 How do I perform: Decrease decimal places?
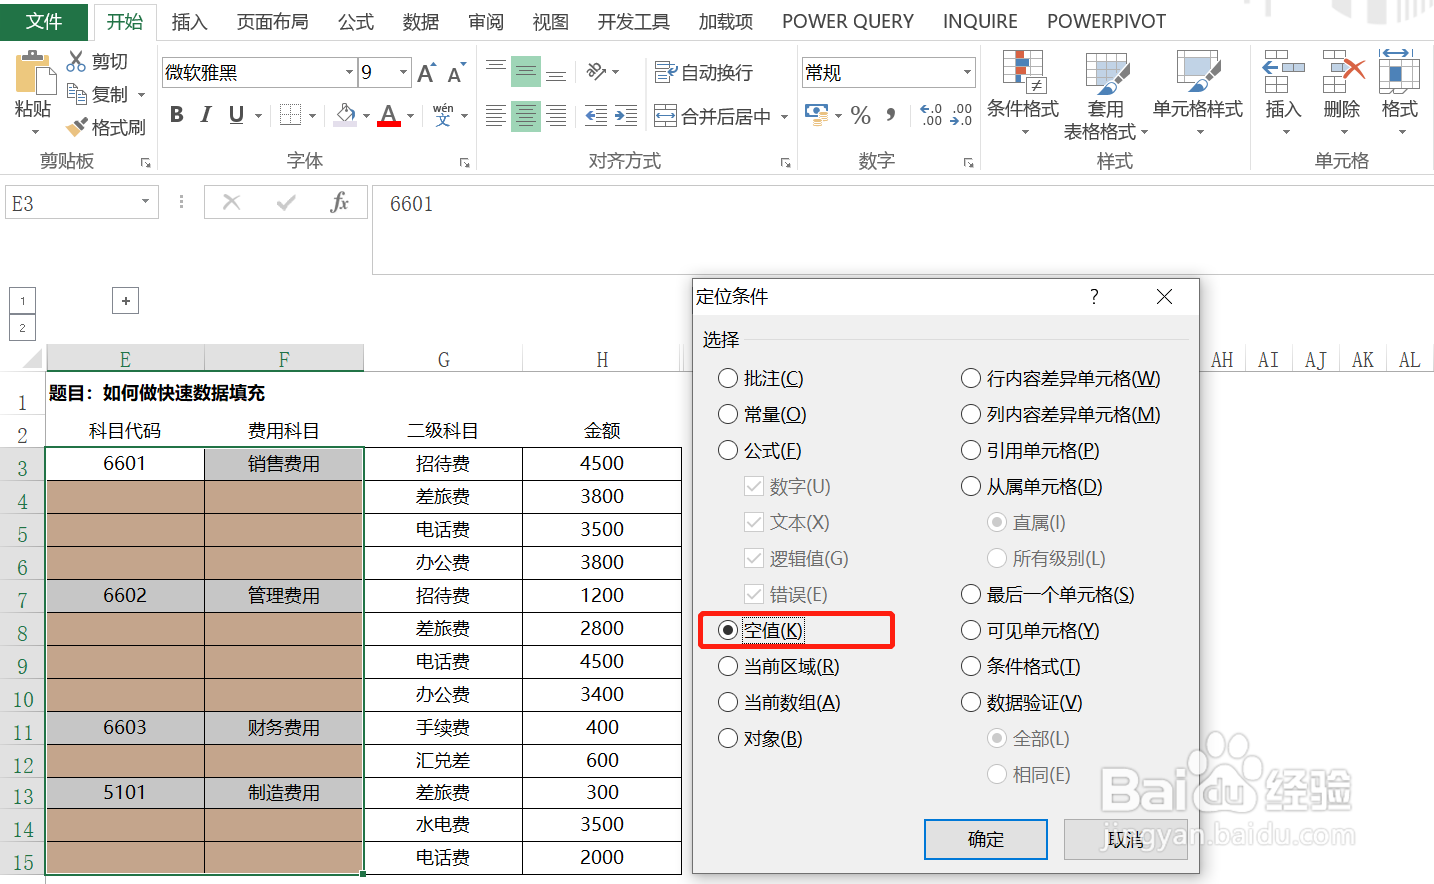click(961, 115)
